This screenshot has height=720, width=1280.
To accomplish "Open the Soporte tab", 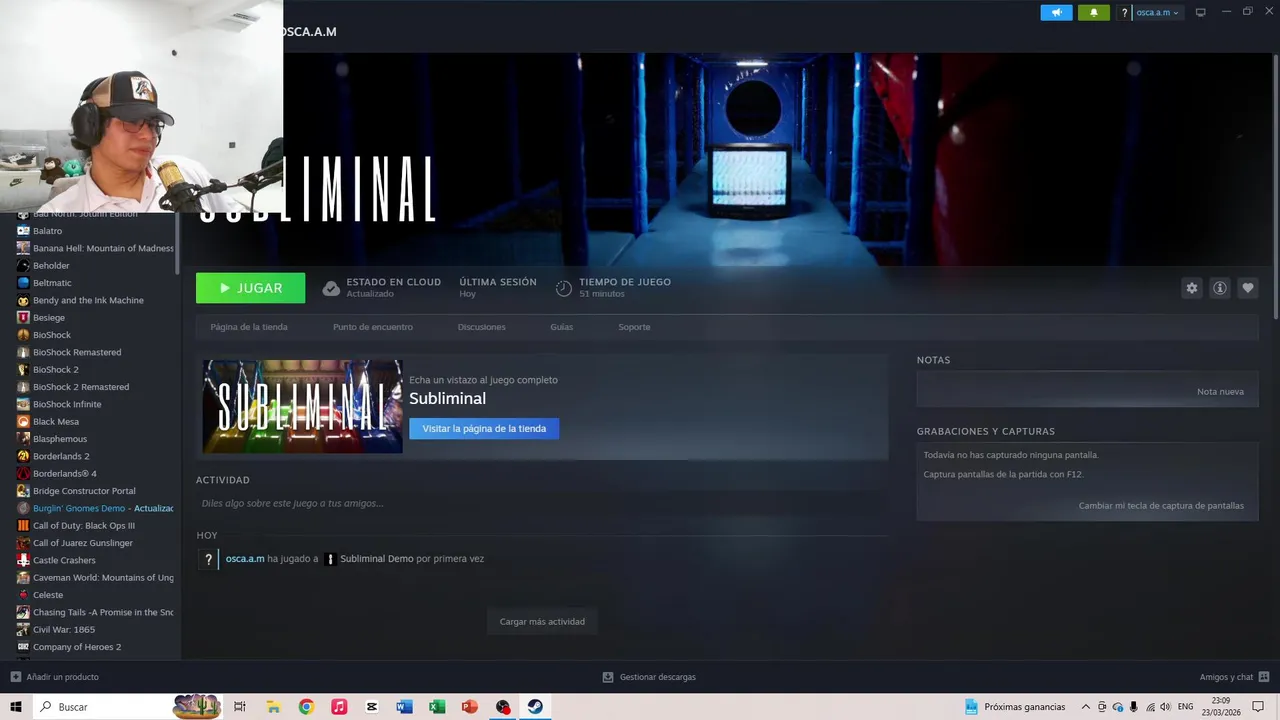I will tap(634, 327).
